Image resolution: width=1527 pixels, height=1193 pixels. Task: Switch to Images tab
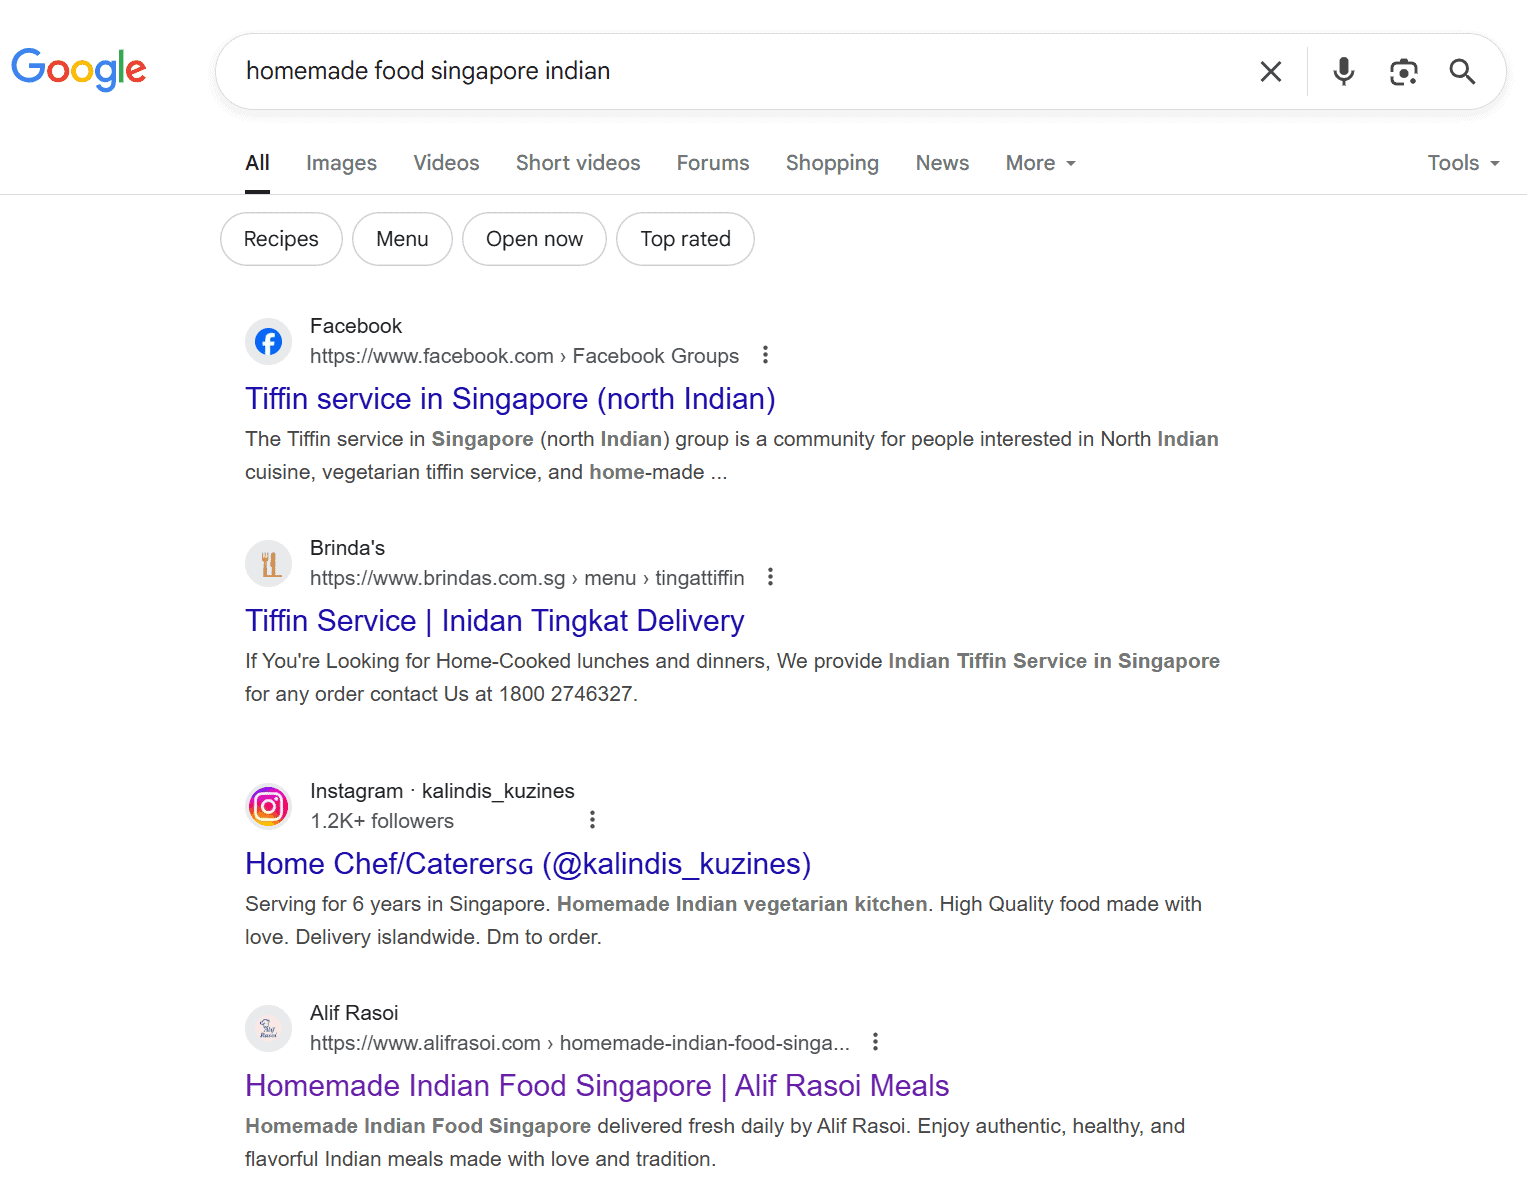[341, 163]
